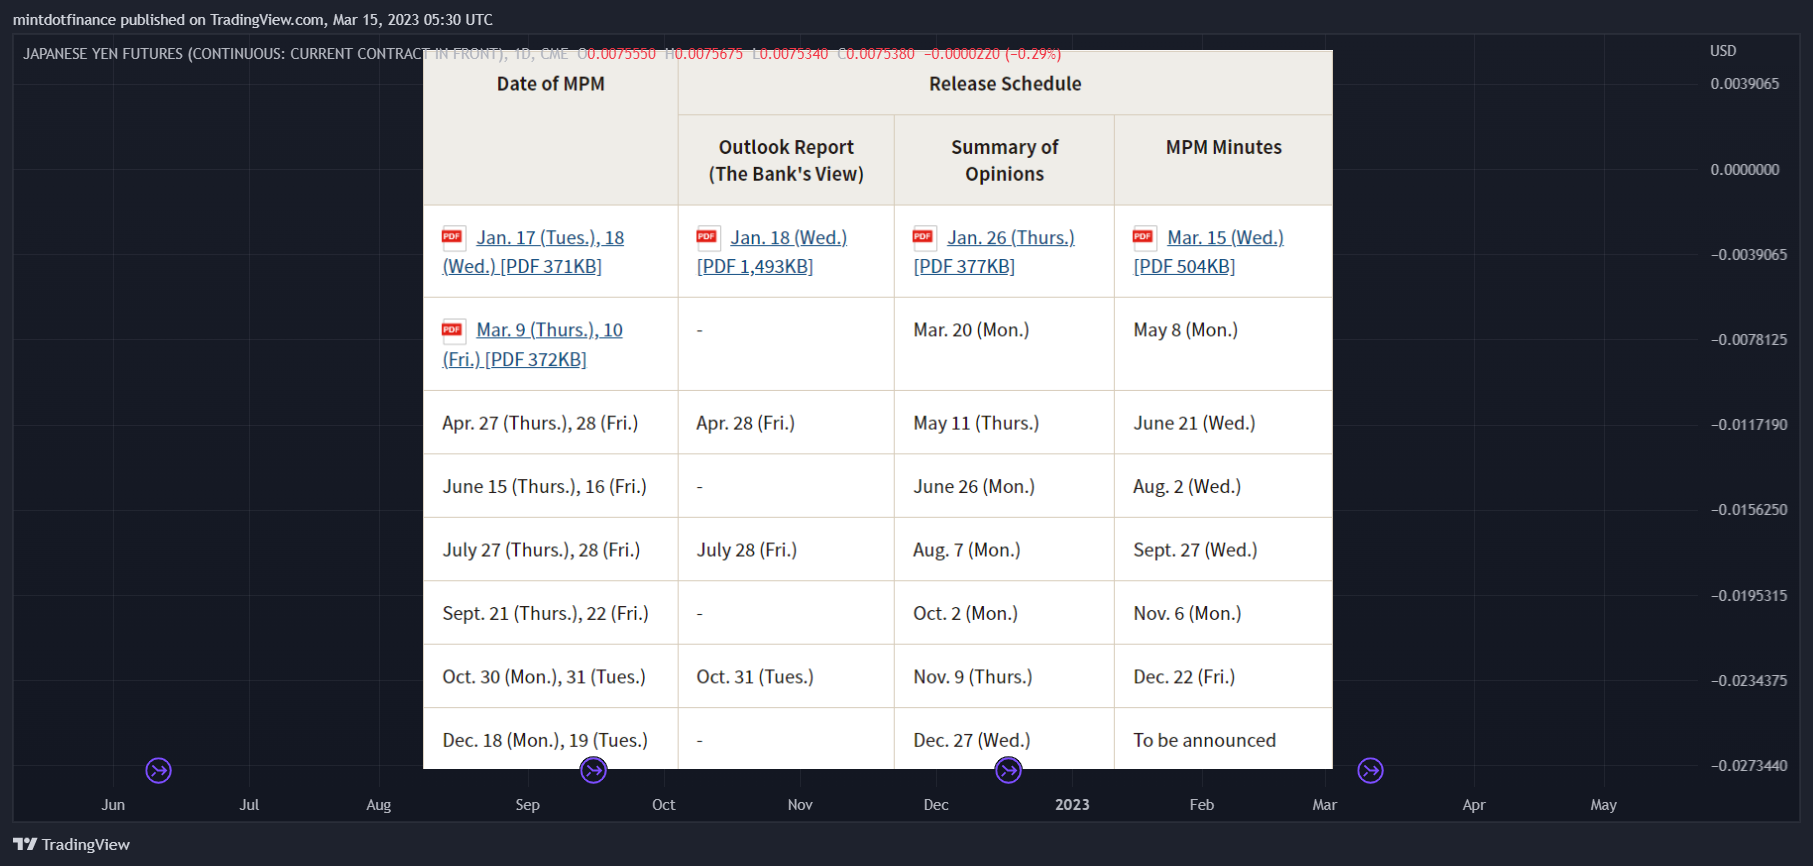1813x866 pixels.
Task: Click the PDF icon beside Jan. 26 (Thurs.)
Action: pyautogui.click(x=923, y=237)
